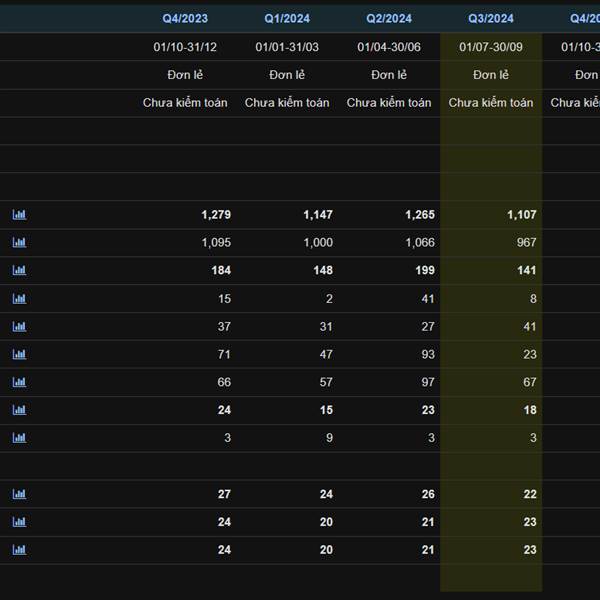Select "Đơn lẻ" in the Q3/2024 column
Viewport: 600px width, 600px height.
click(x=491, y=75)
